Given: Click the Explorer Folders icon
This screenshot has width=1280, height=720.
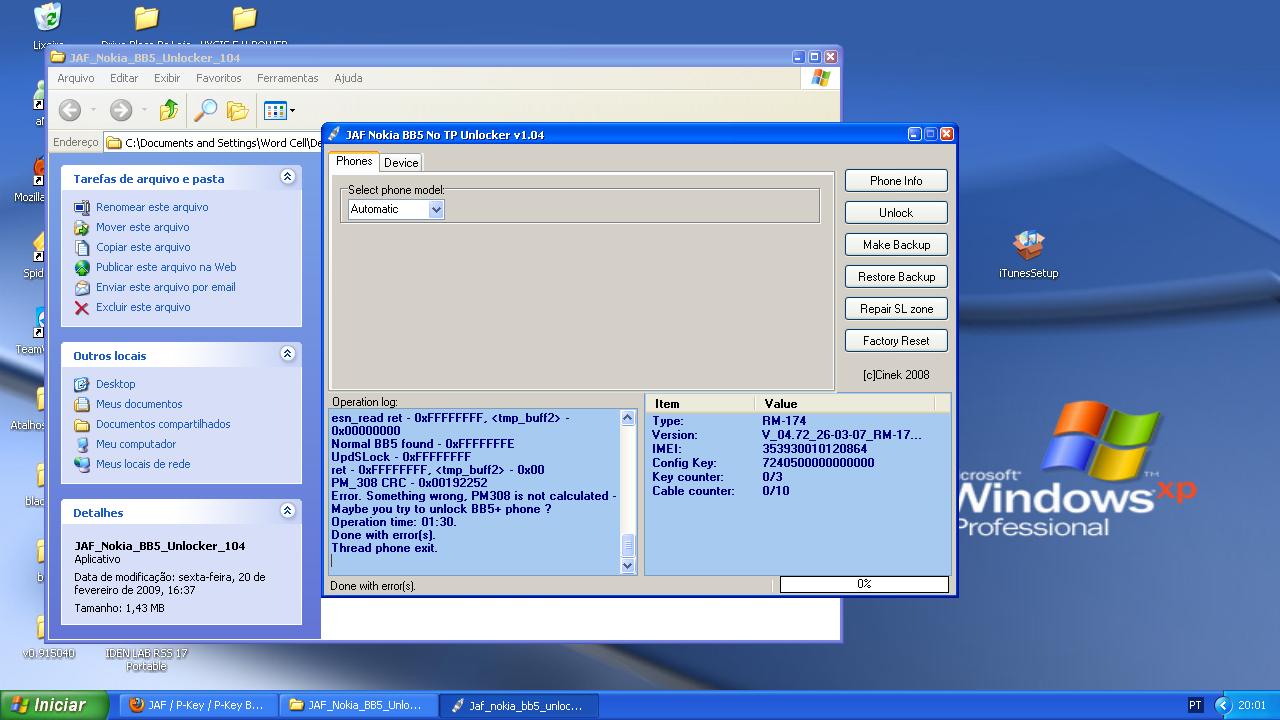Looking at the screenshot, I should point(237,110).
